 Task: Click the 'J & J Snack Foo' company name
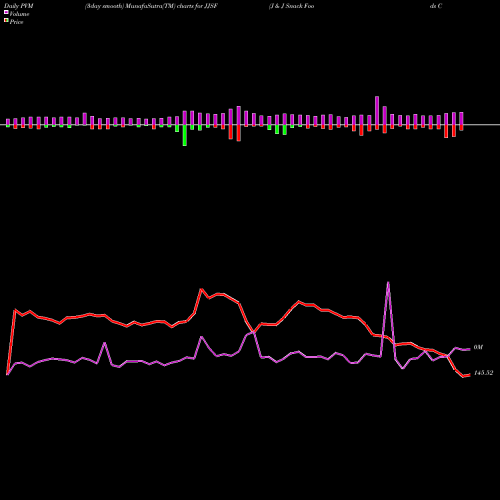(x=292, y=6)
